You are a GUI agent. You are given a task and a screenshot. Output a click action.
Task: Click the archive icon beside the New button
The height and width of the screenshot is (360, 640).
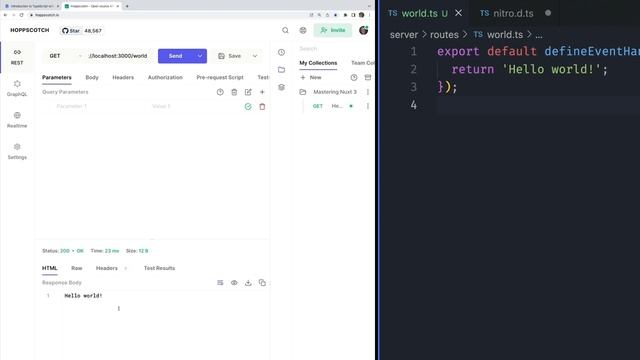(x=368, y=78)
